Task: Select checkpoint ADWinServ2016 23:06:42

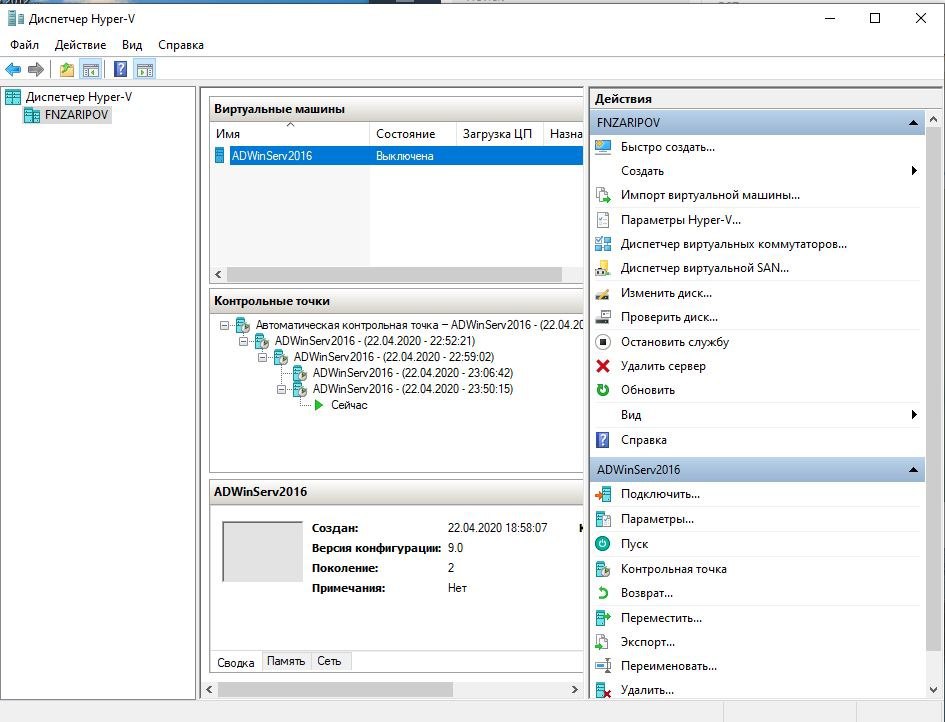Action: click(413, 373)
